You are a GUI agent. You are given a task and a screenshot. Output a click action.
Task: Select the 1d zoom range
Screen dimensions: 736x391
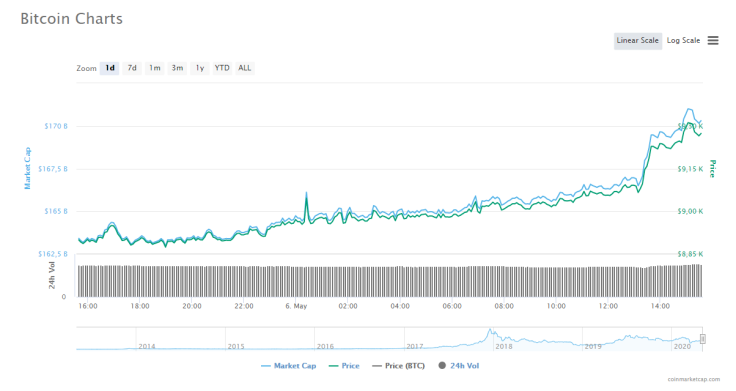pos(110,68)
